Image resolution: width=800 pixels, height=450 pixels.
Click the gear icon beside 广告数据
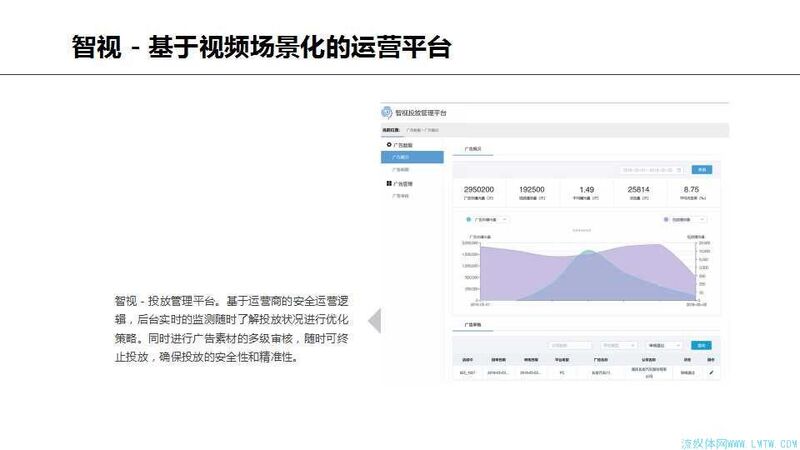point(389,145)
